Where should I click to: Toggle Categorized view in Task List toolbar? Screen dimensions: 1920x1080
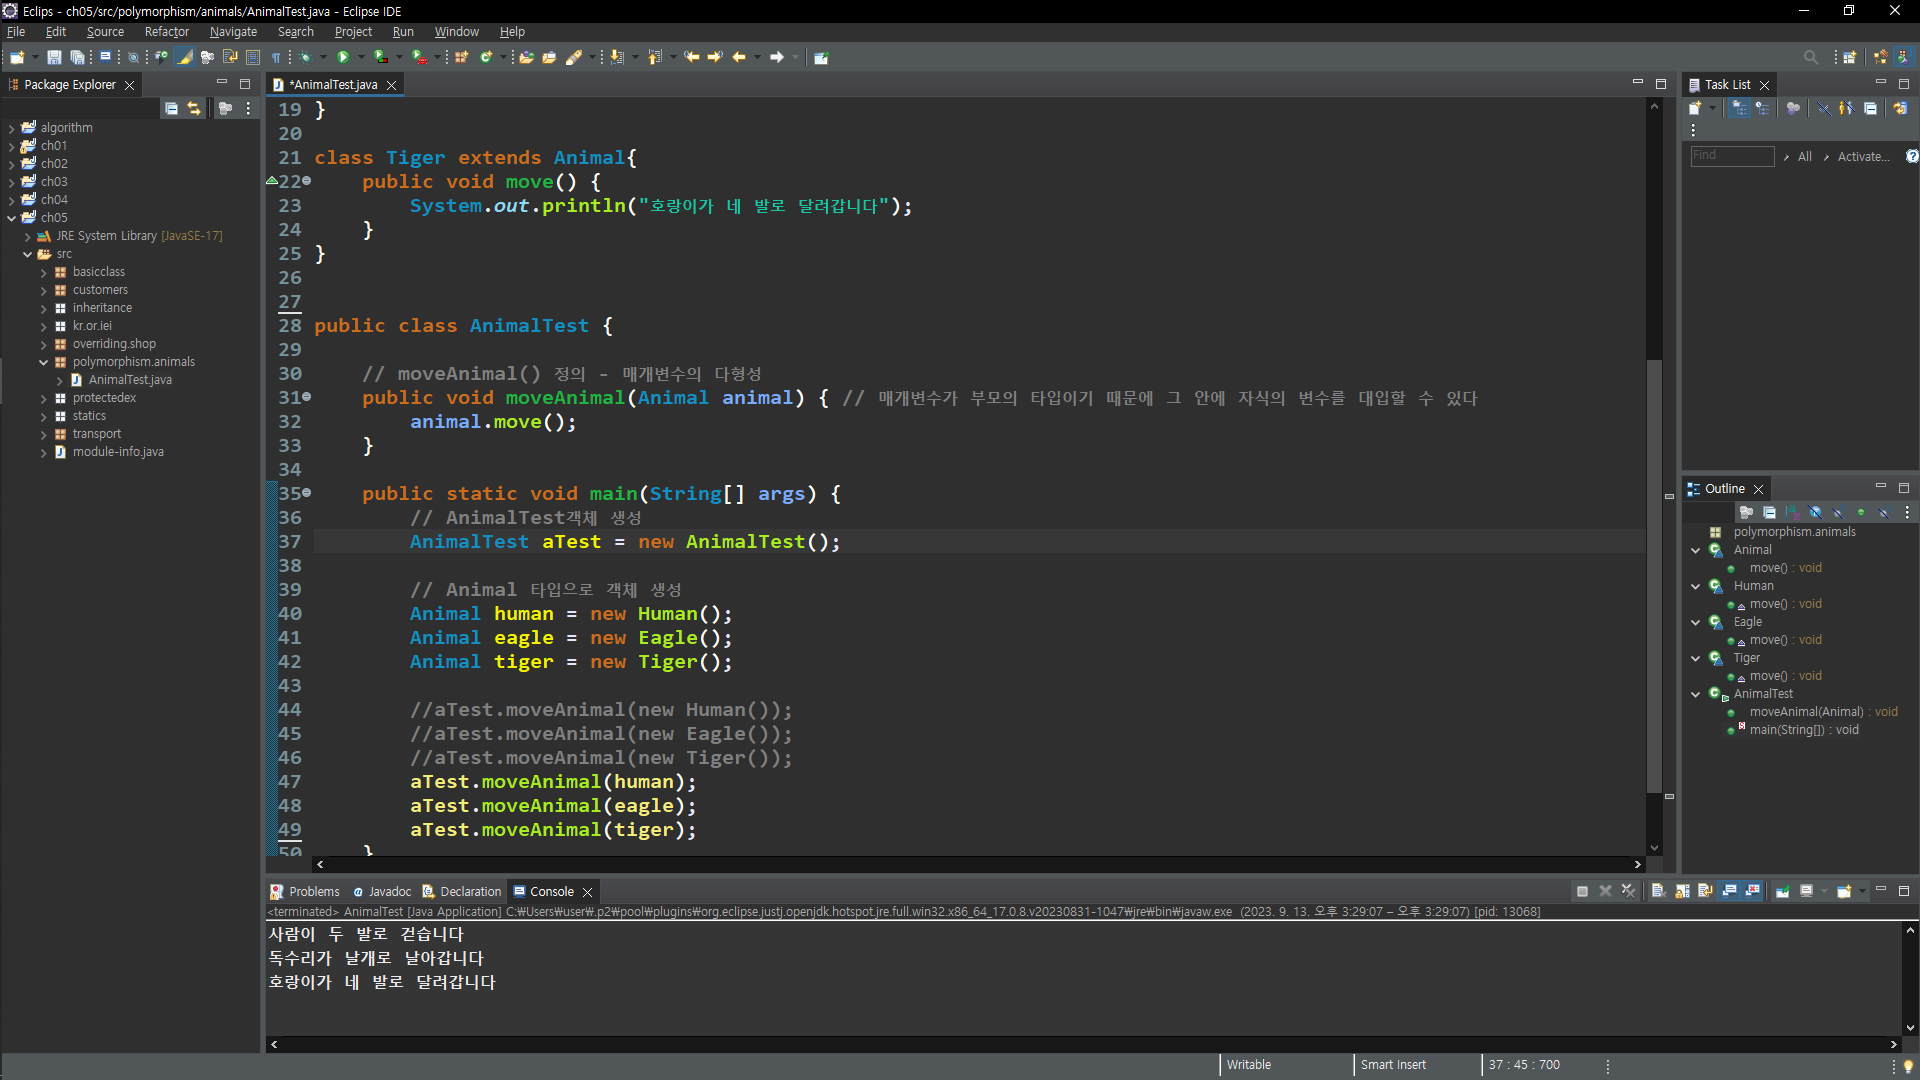coord(1740,109)
